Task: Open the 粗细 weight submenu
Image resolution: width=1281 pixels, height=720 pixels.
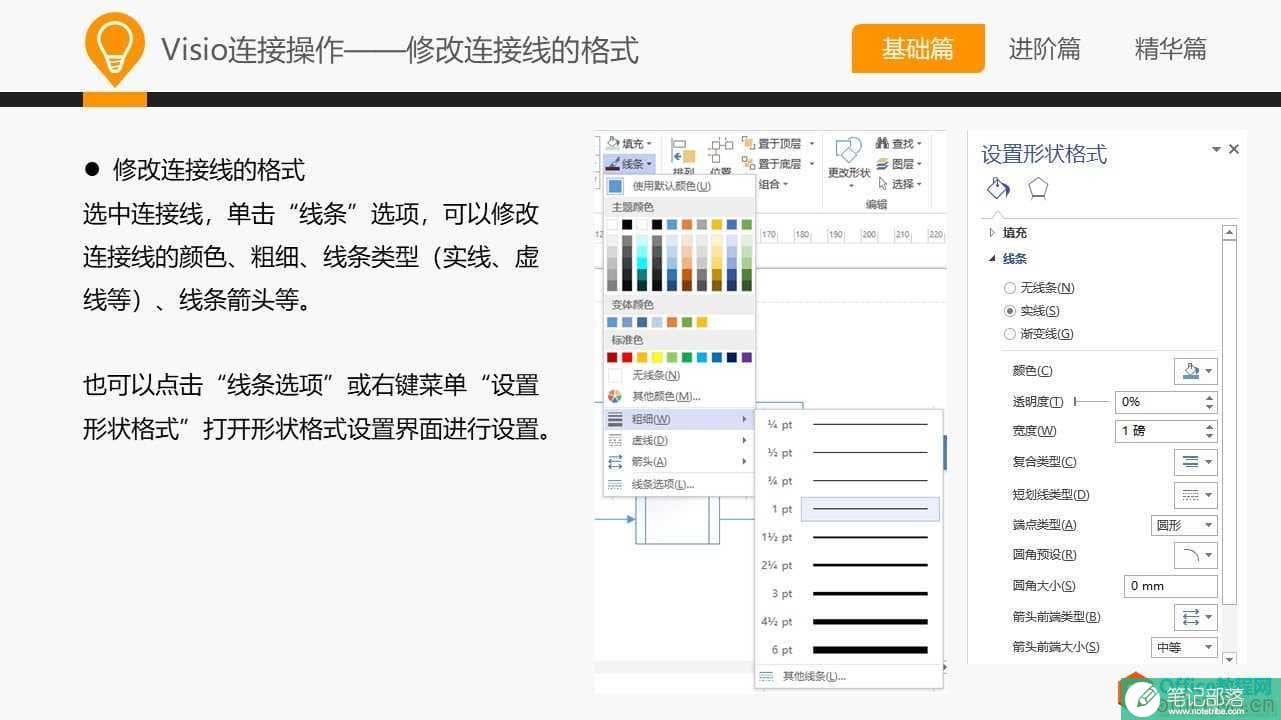Action: pos(678,419)
